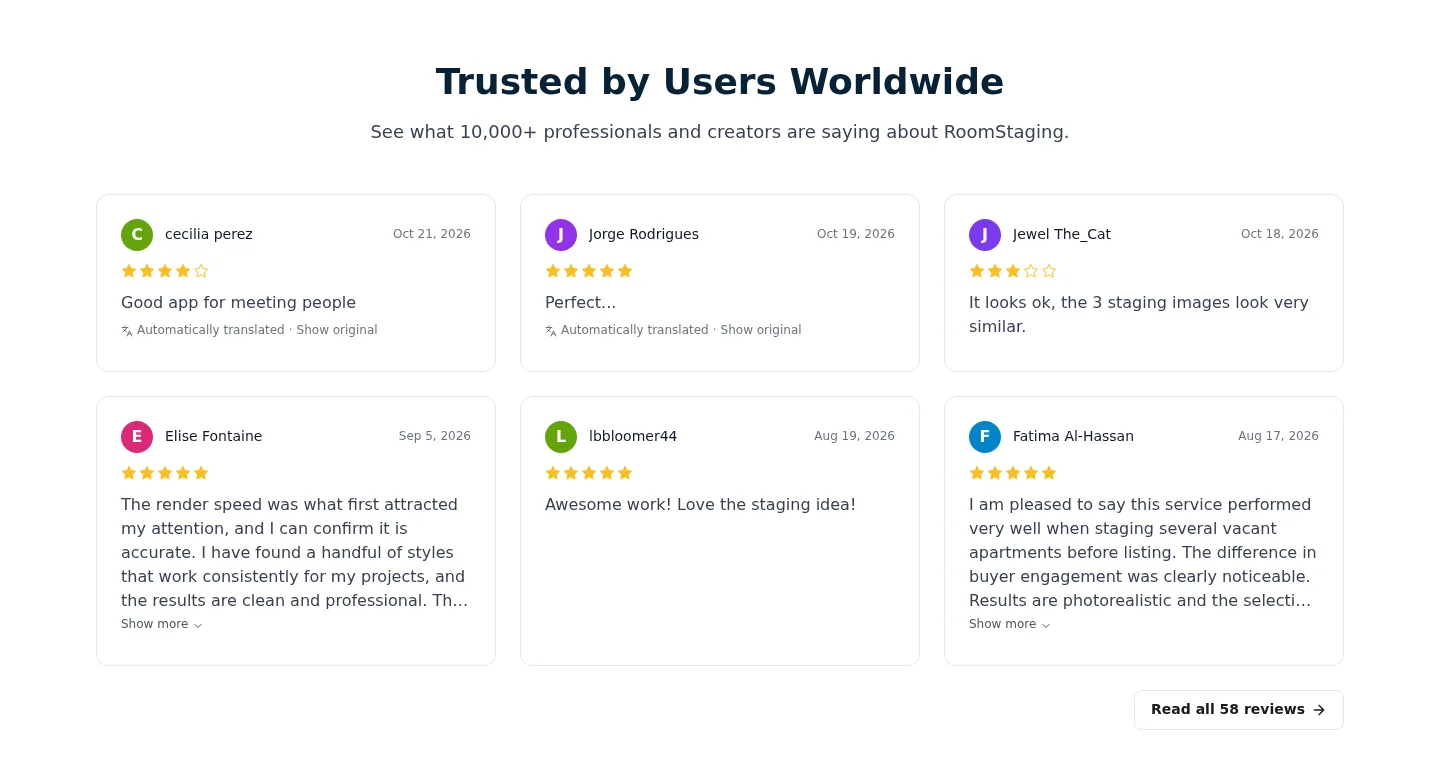Show original text of cecilia perez's review

(x=337, y=330)
